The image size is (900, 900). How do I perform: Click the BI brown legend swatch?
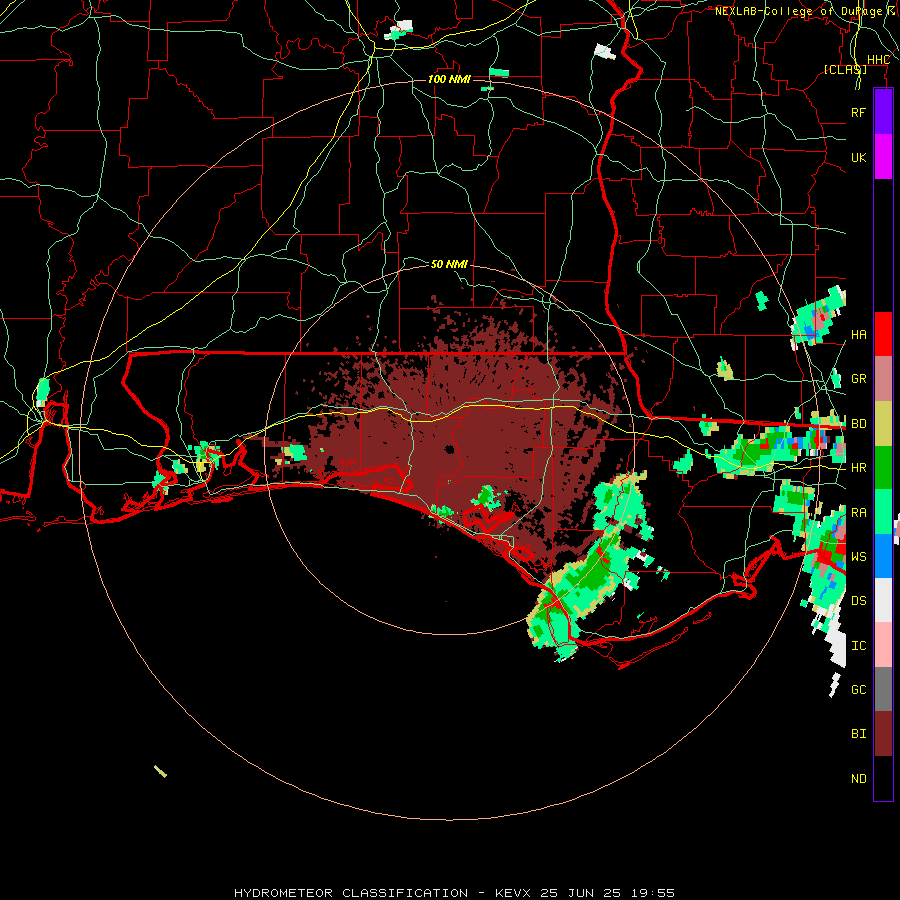click(x=883, y=734)
